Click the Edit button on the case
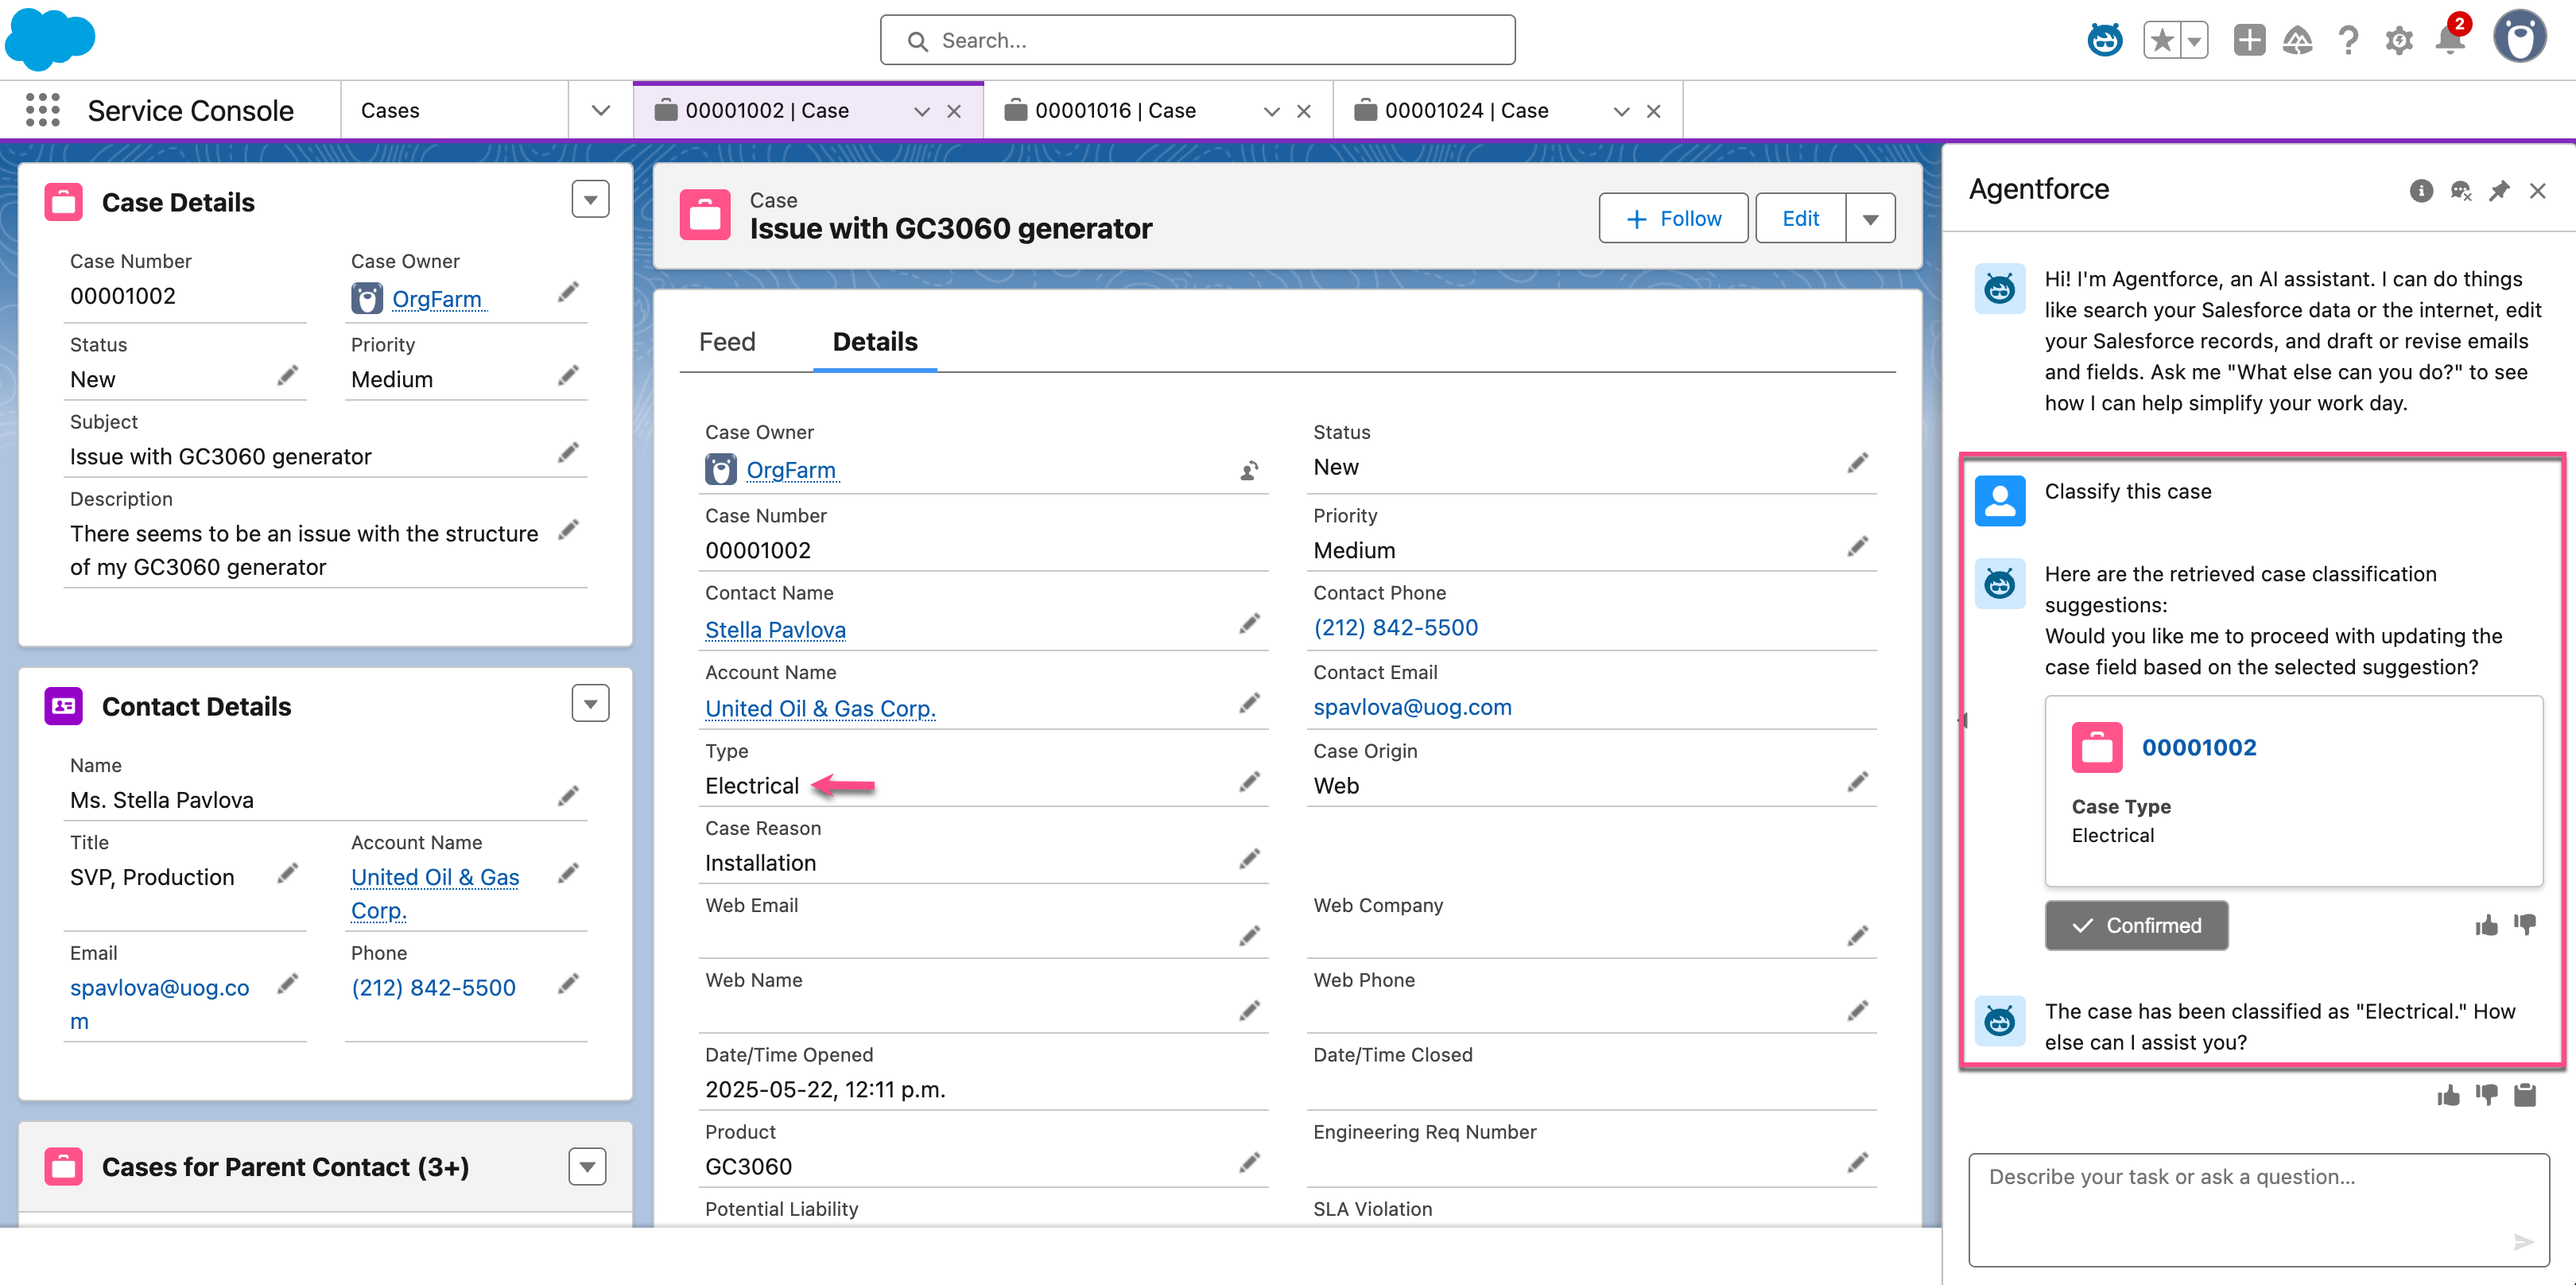Viewport: 2576px width, 1285px height. (x=1800, y=218)
